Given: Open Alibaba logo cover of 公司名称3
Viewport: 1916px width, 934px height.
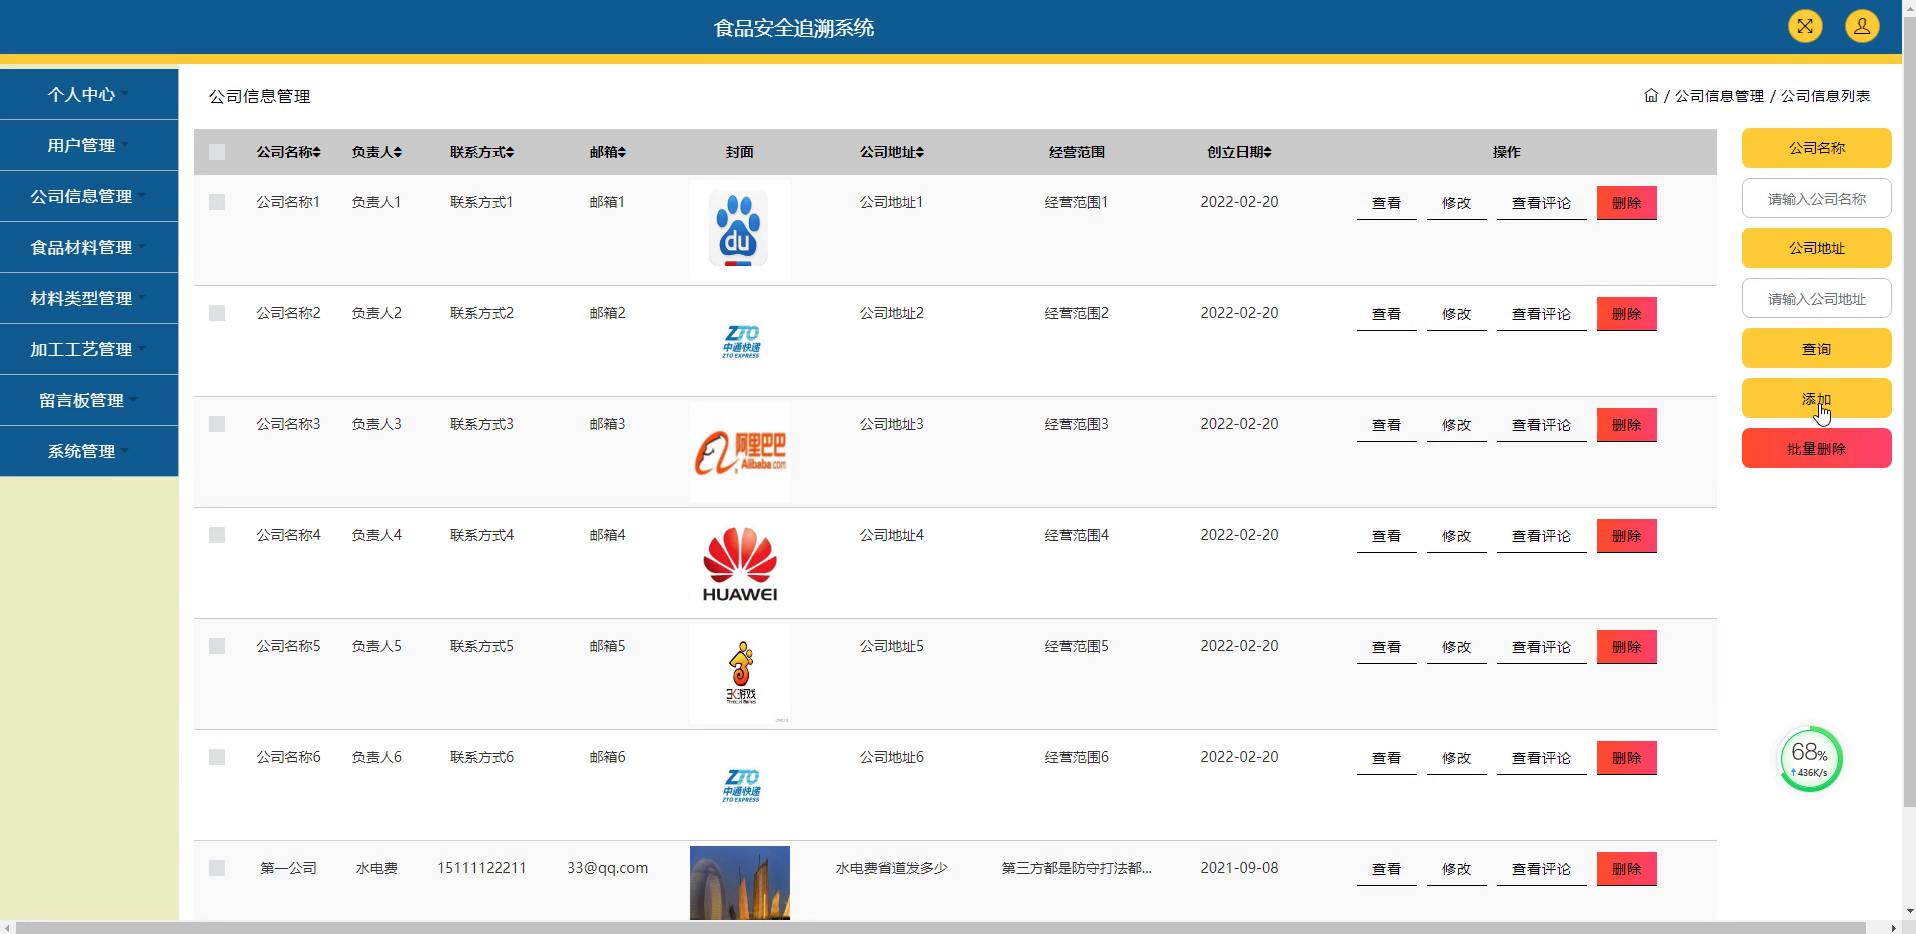Looking at the screenshot, I should 740,452.
